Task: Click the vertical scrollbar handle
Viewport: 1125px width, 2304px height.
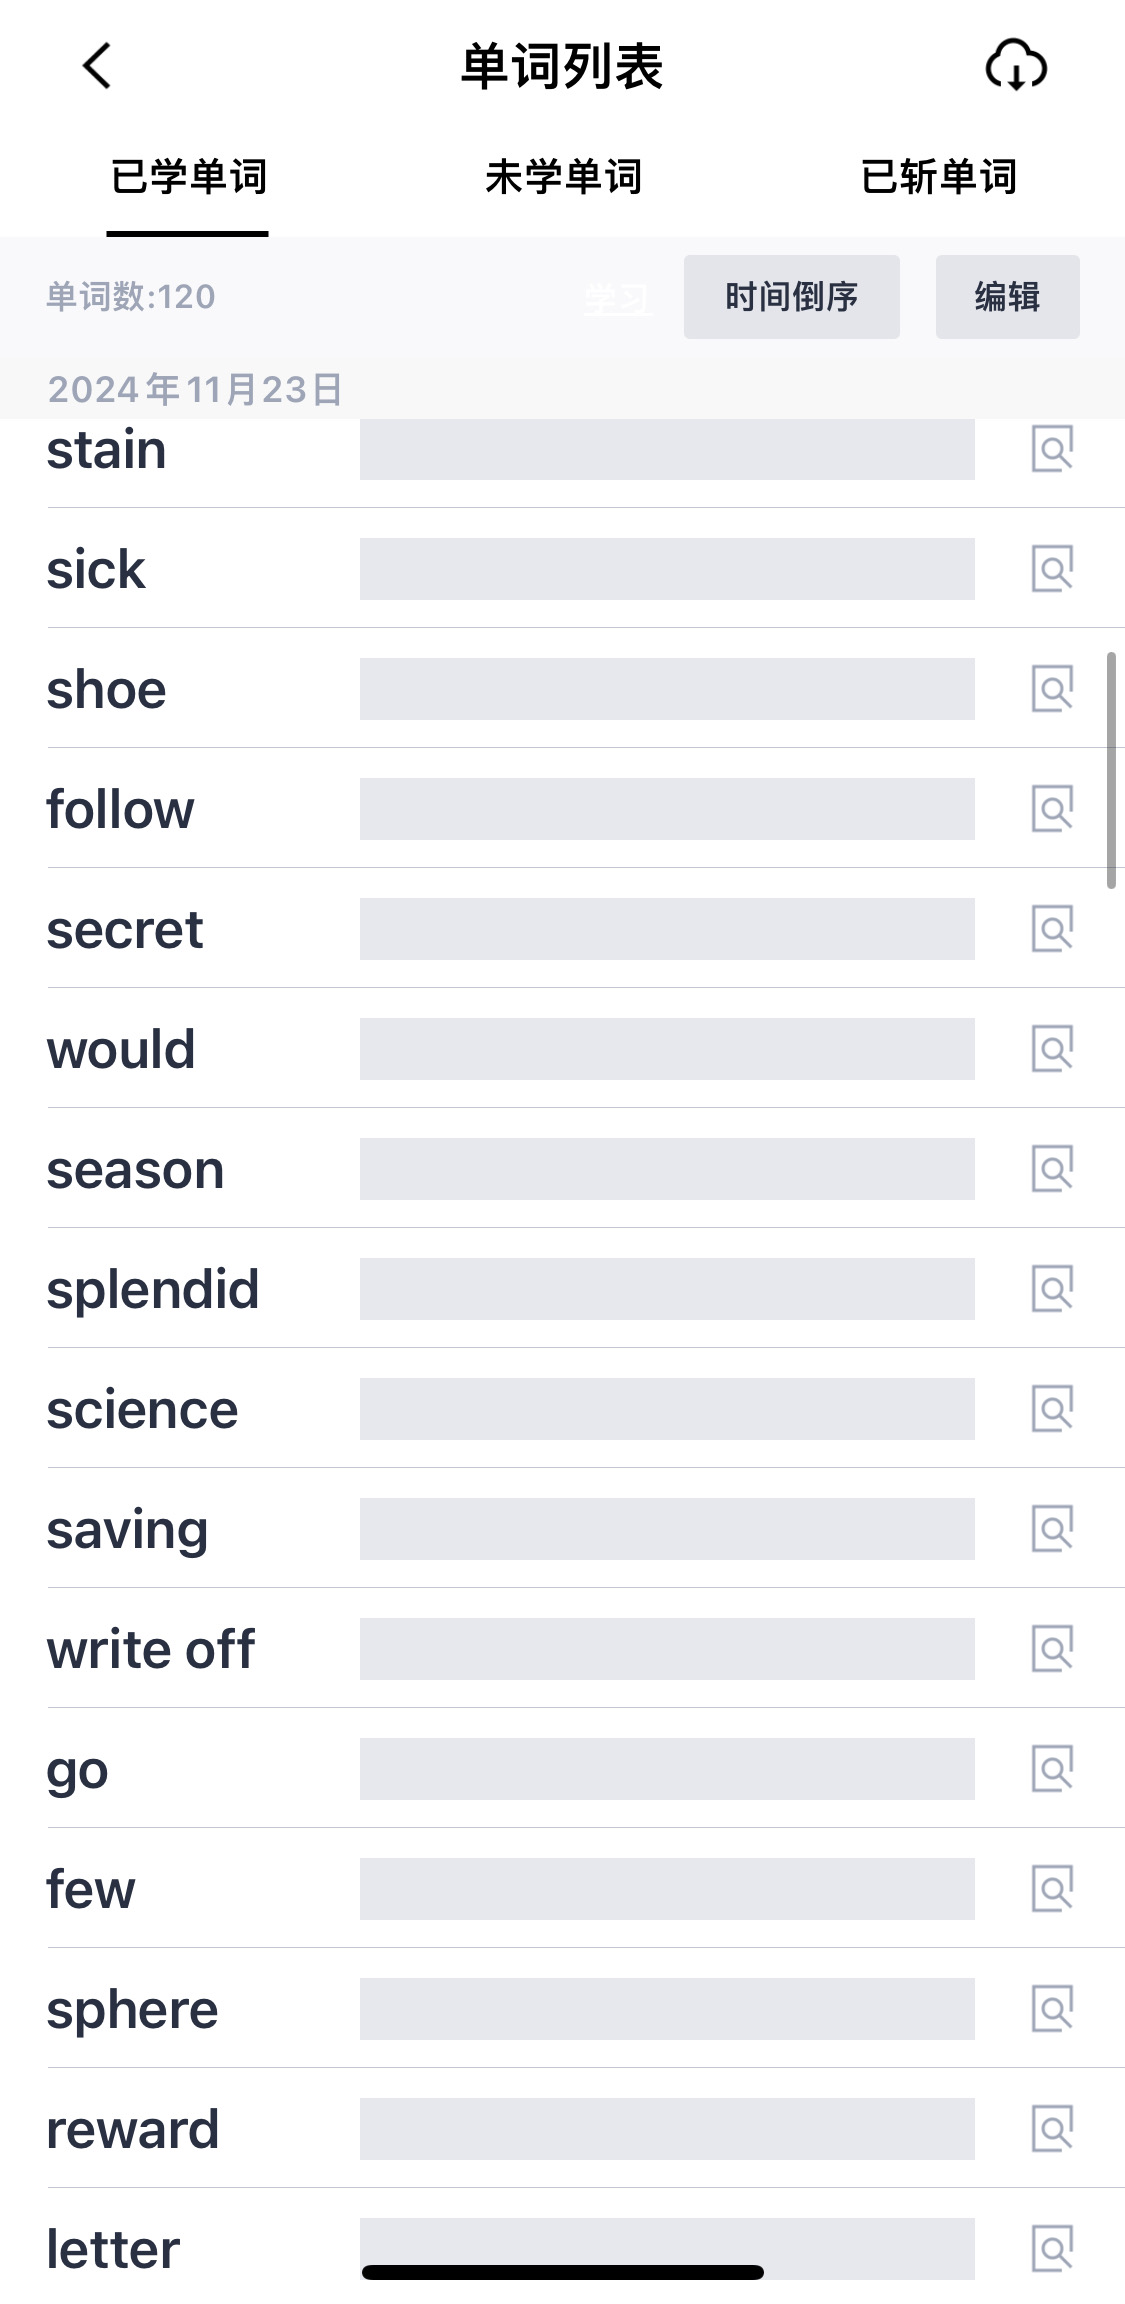Action: [1111, 770]
